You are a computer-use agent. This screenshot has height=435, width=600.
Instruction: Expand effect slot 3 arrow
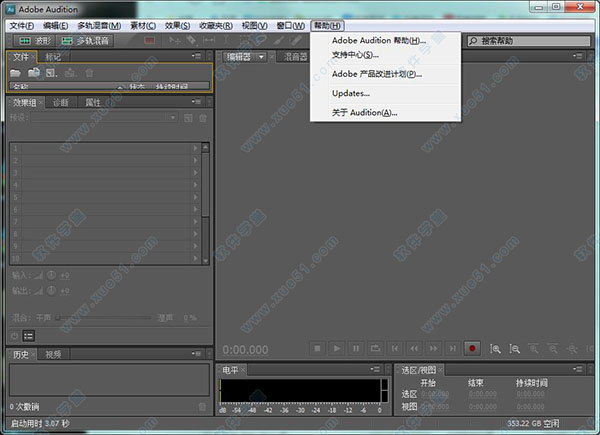195,173
